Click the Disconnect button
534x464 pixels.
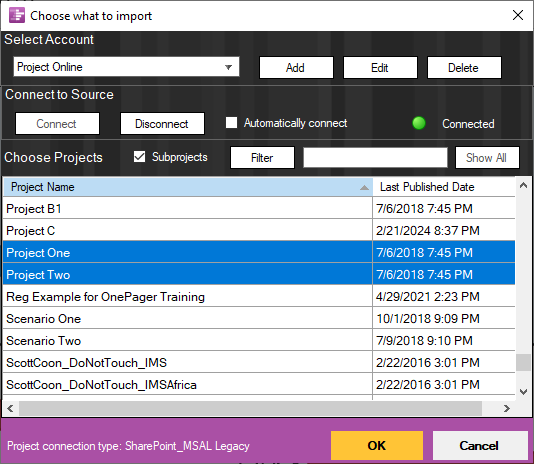point(162,124)
